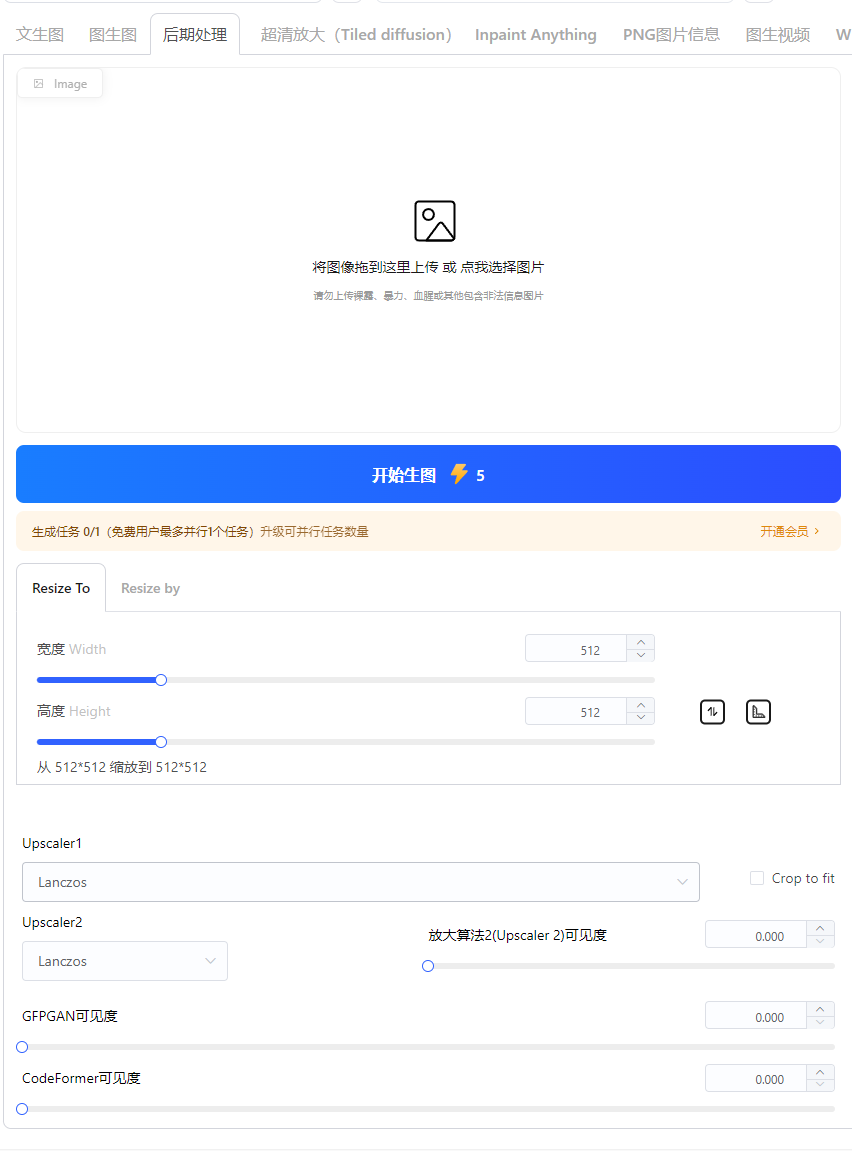Click the 开通会员 membership link
This screenshot has height=1151, width=852.
point(790,531)
